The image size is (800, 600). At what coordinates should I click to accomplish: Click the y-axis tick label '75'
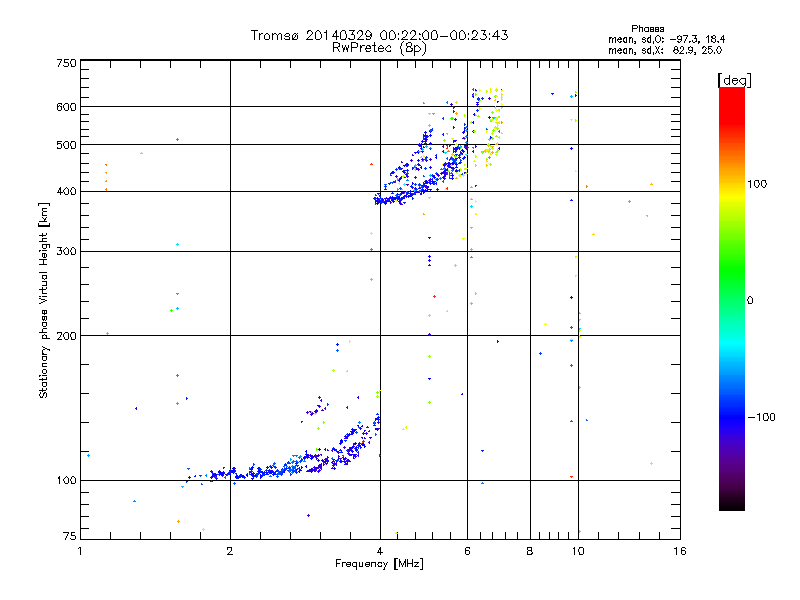70,536
